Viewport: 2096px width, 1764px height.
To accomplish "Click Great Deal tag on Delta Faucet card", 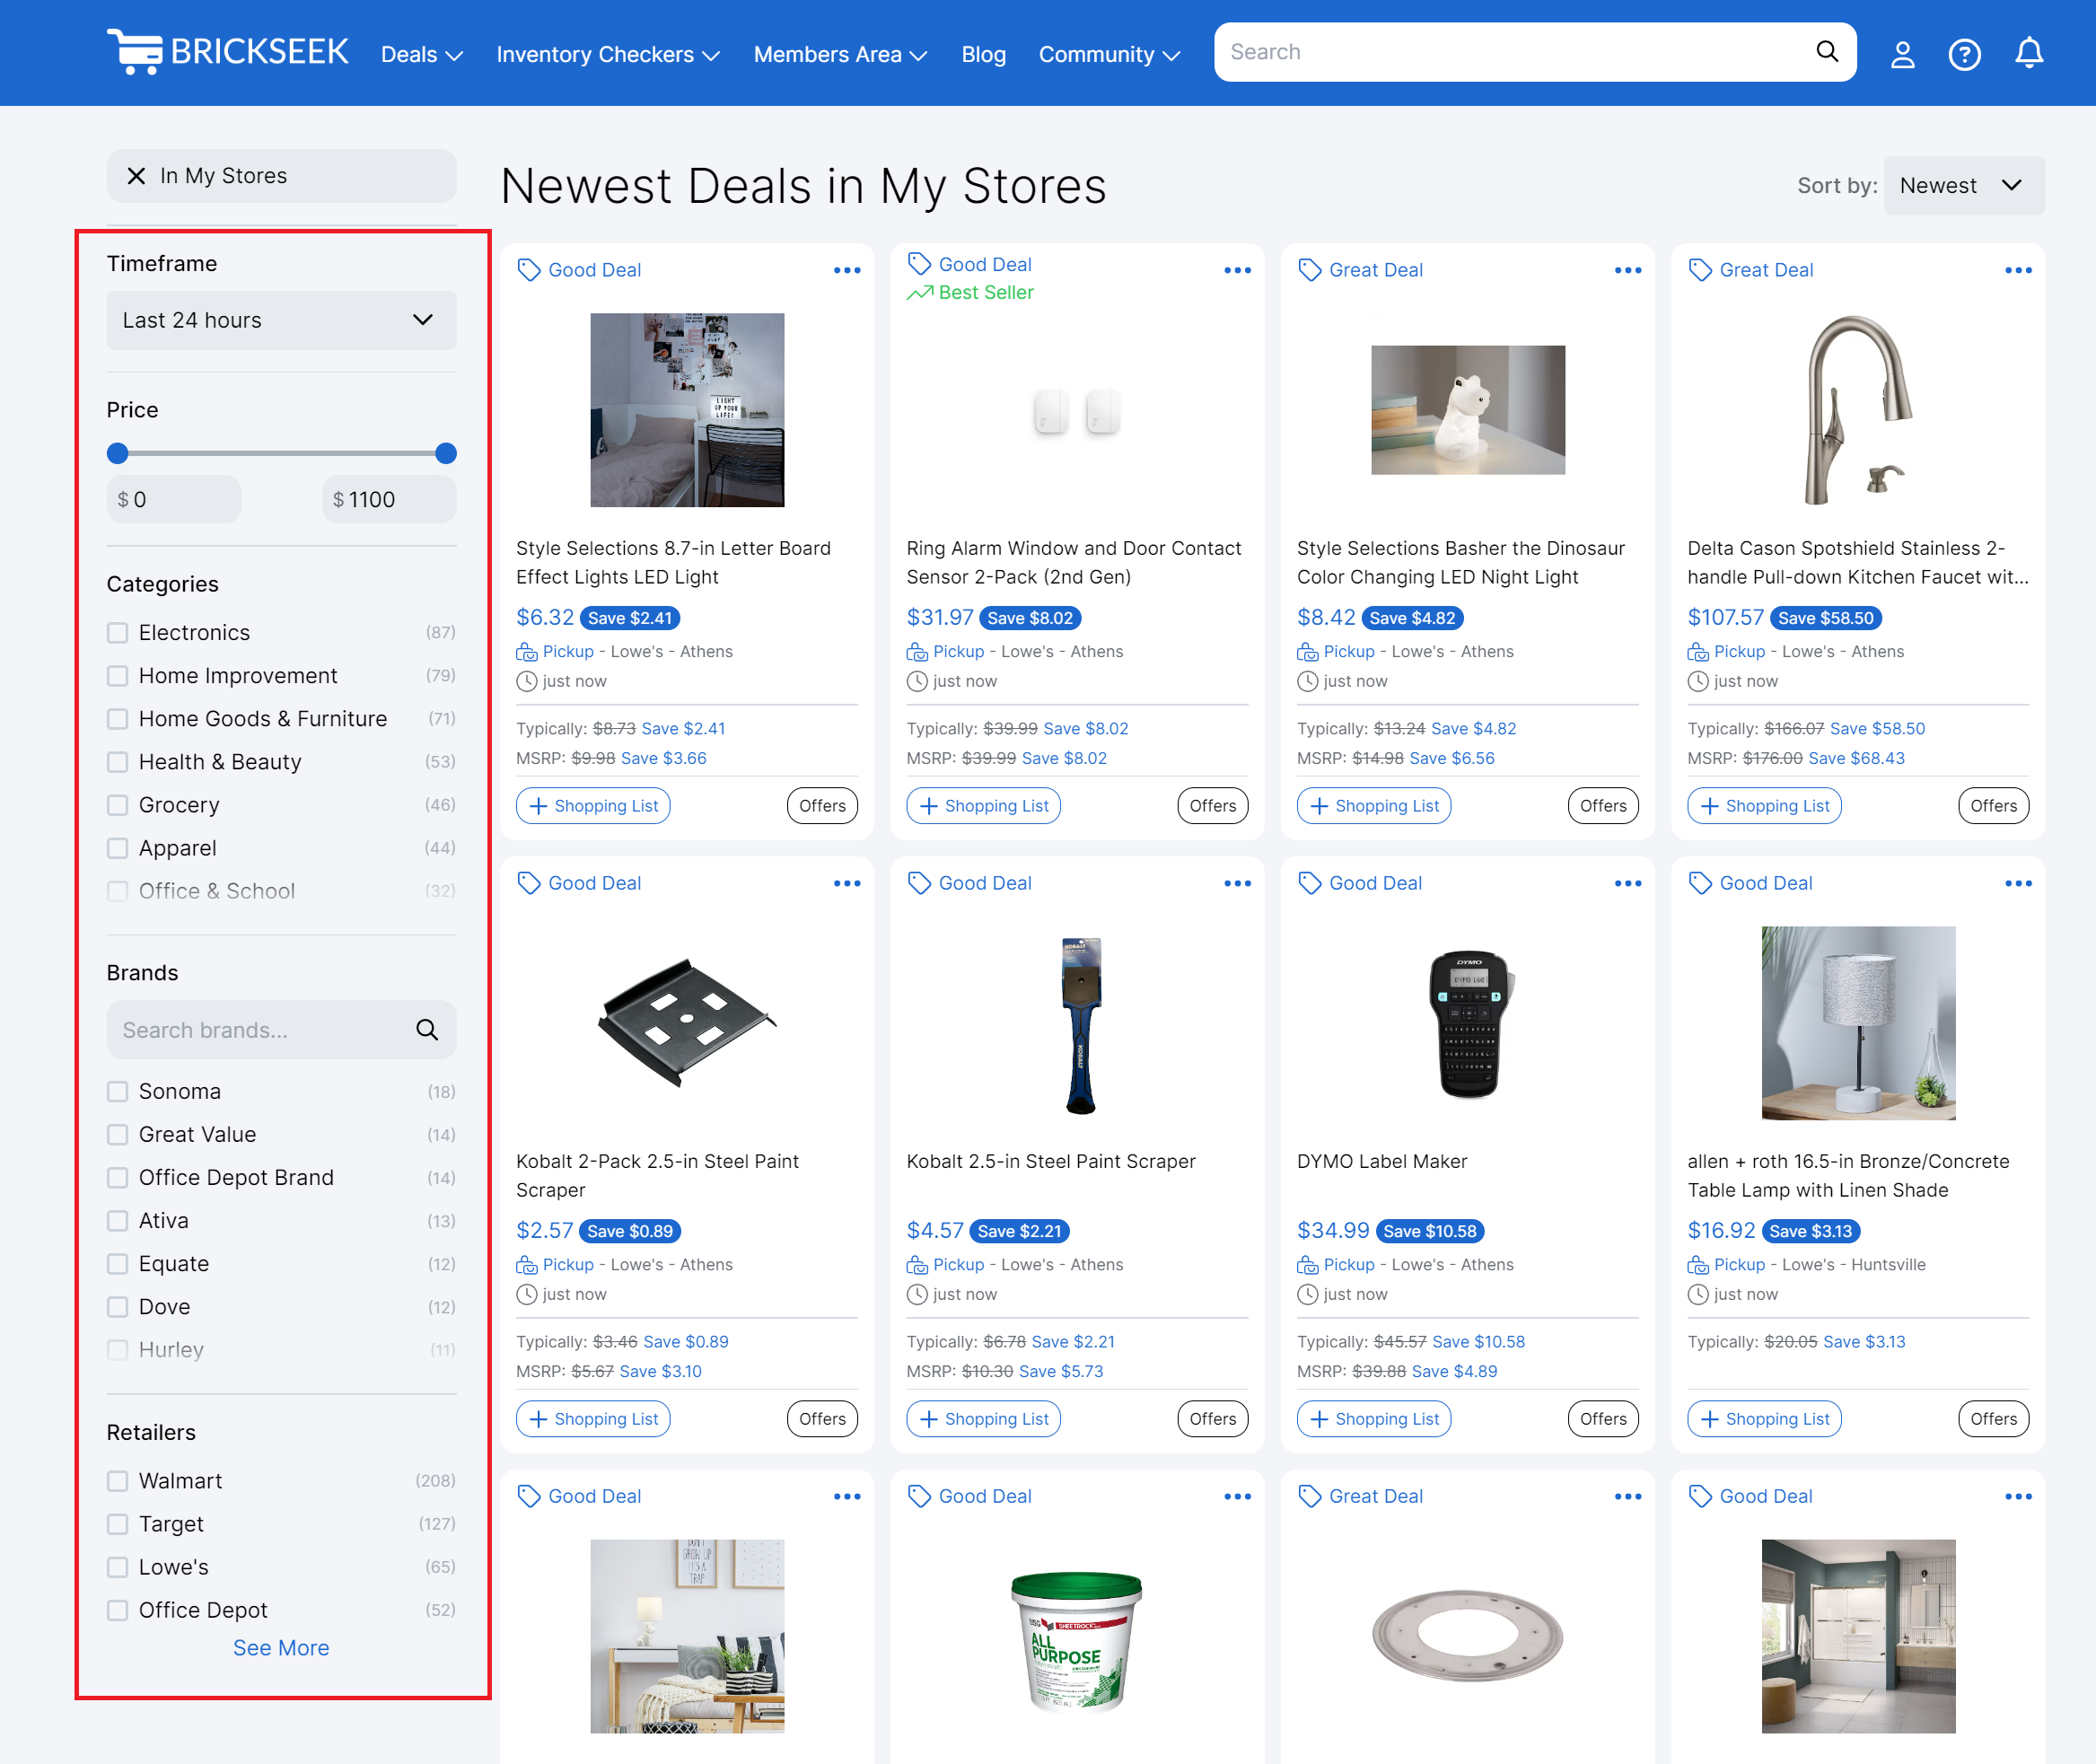I will tap(1751, 270).
